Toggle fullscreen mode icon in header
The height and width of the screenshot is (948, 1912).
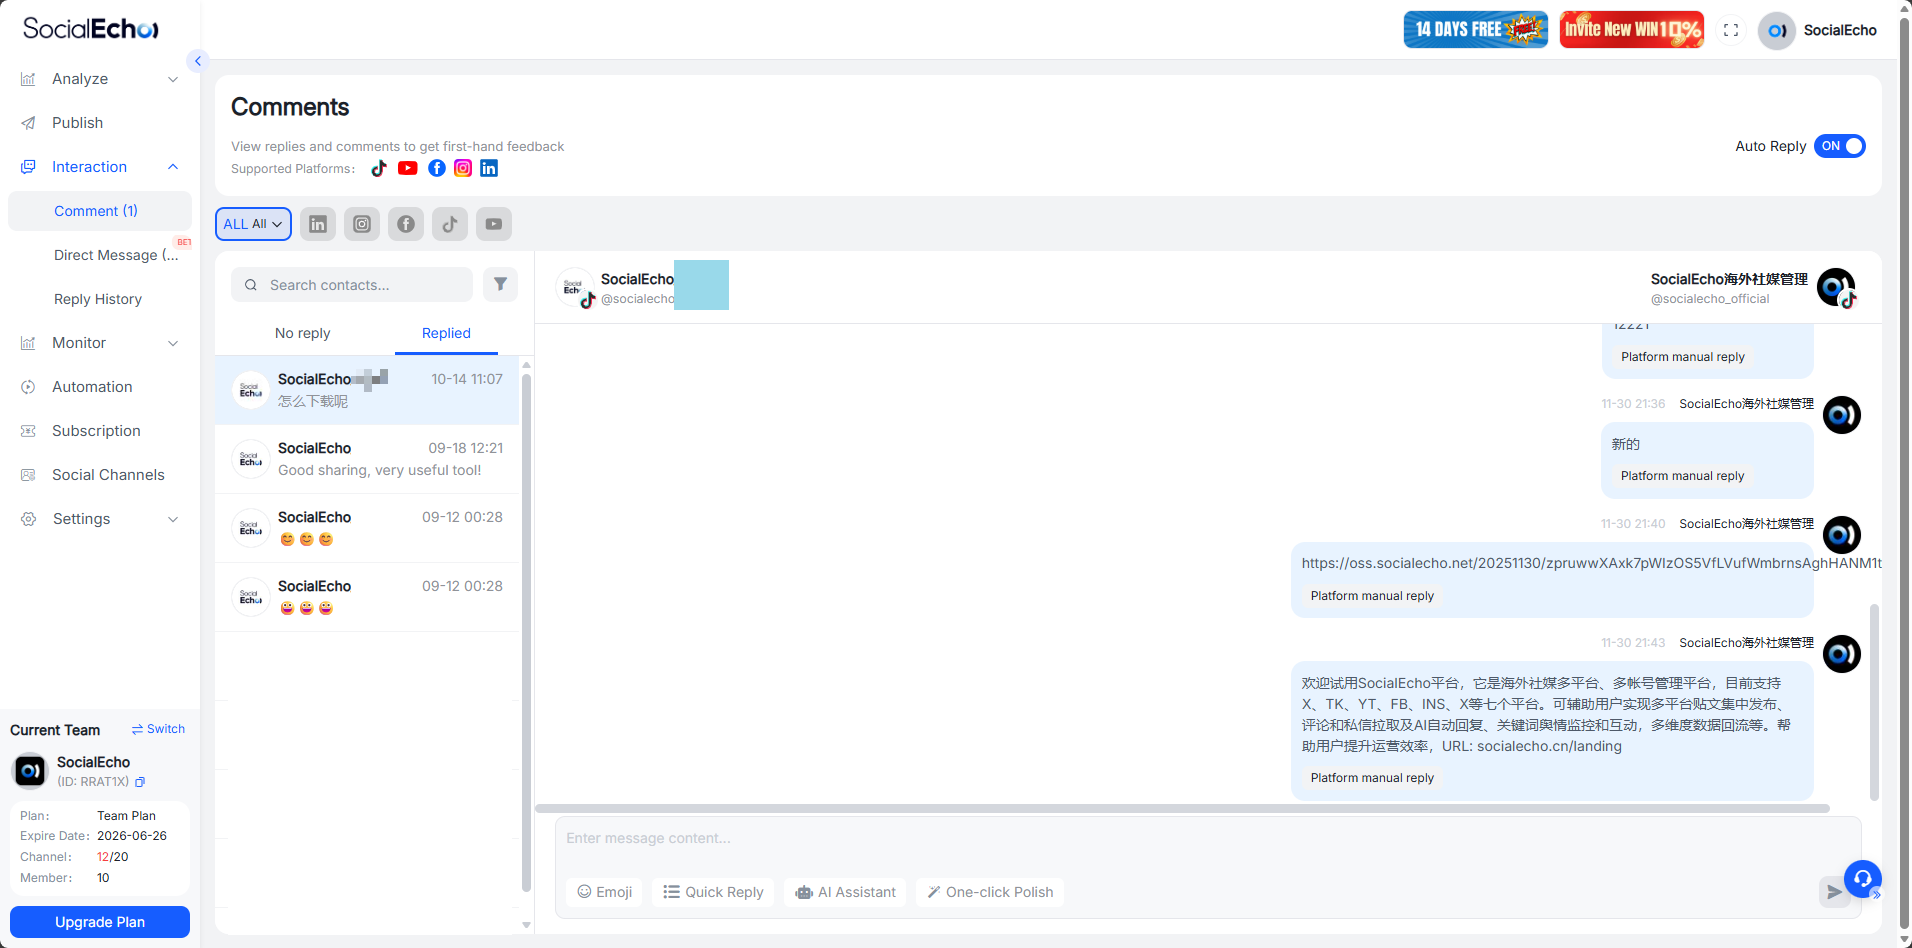(x=1731, y=30)
